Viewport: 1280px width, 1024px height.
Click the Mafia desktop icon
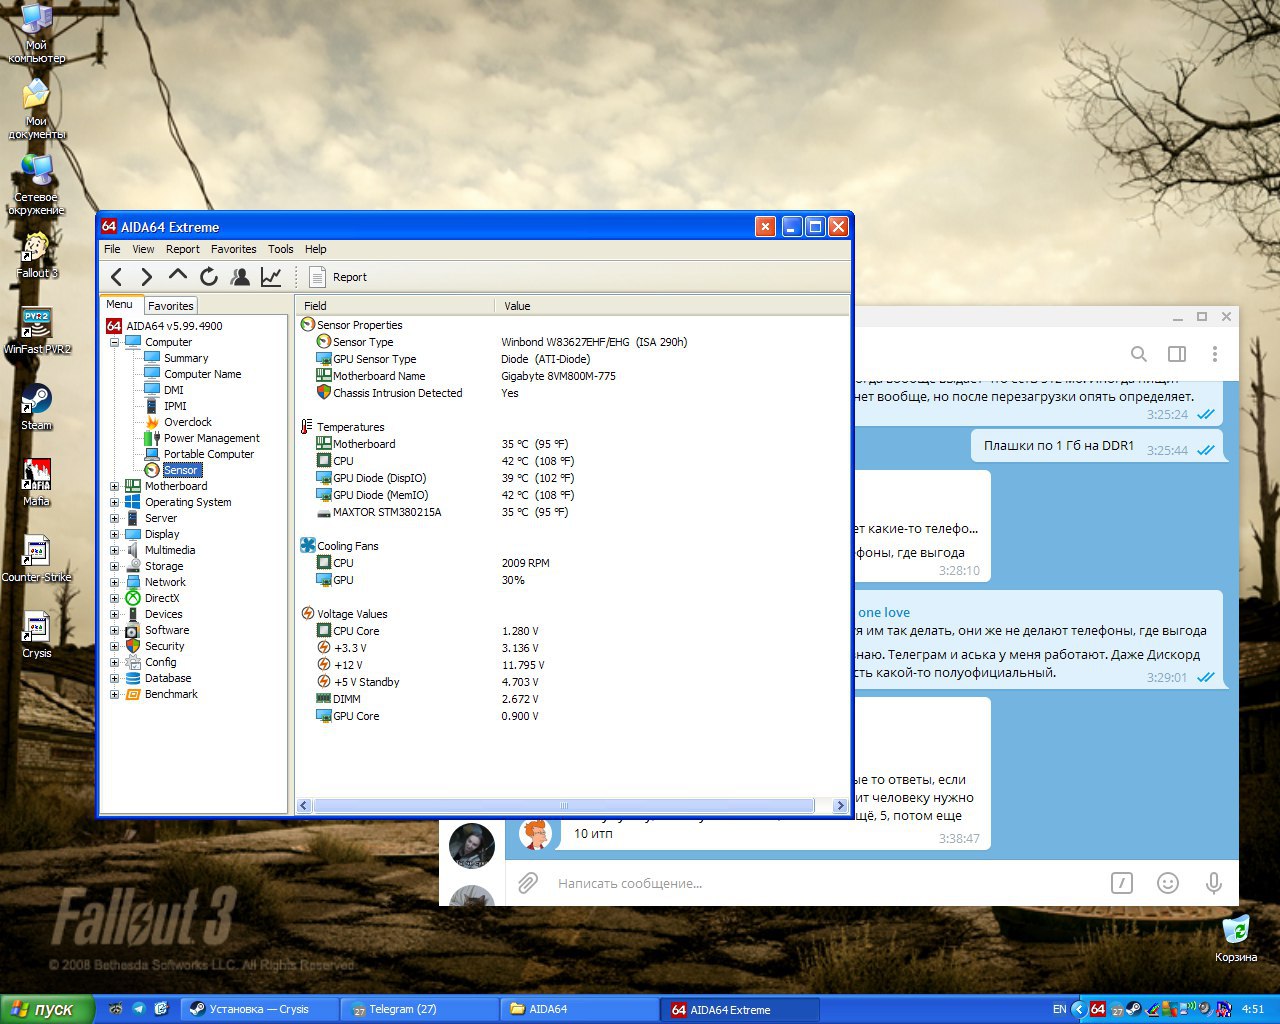click(37, 483)
